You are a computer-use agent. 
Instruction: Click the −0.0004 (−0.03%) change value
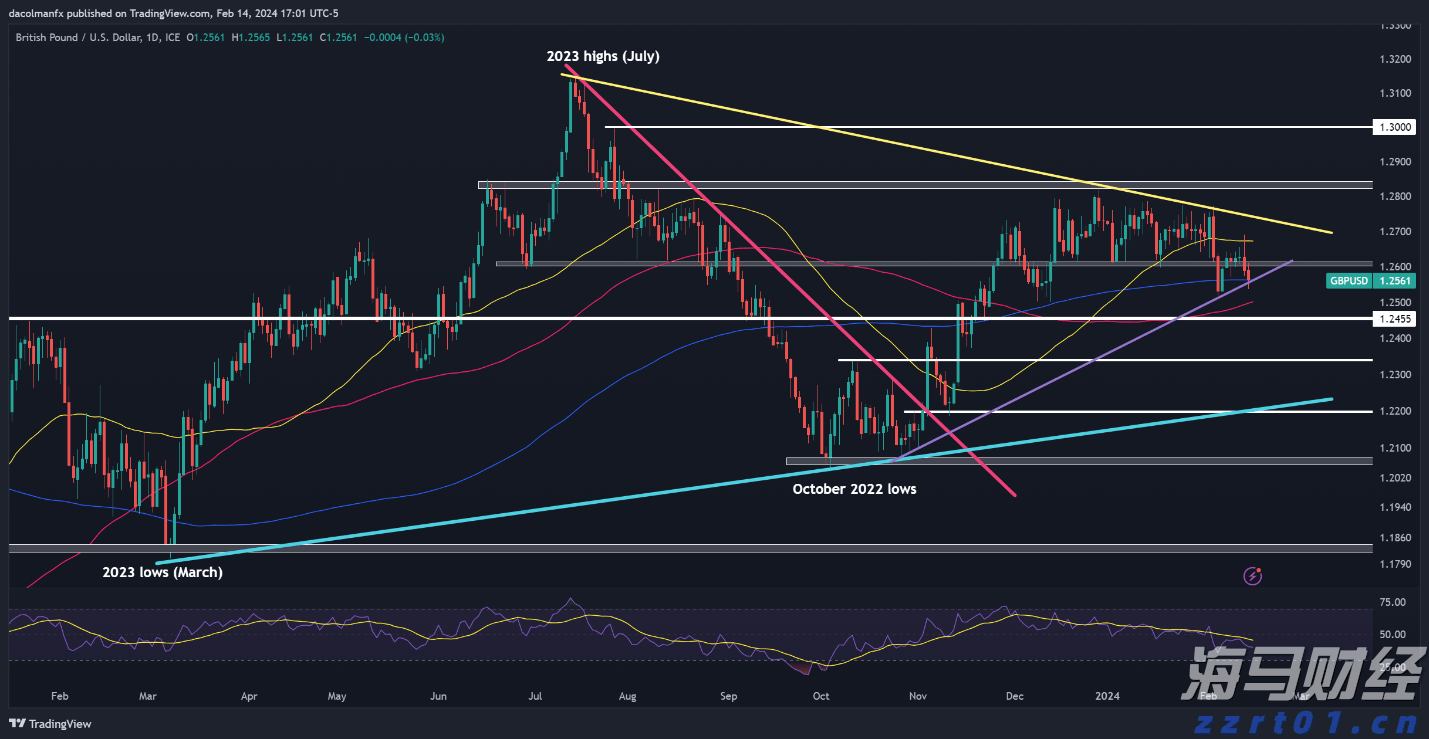[407, 37]
